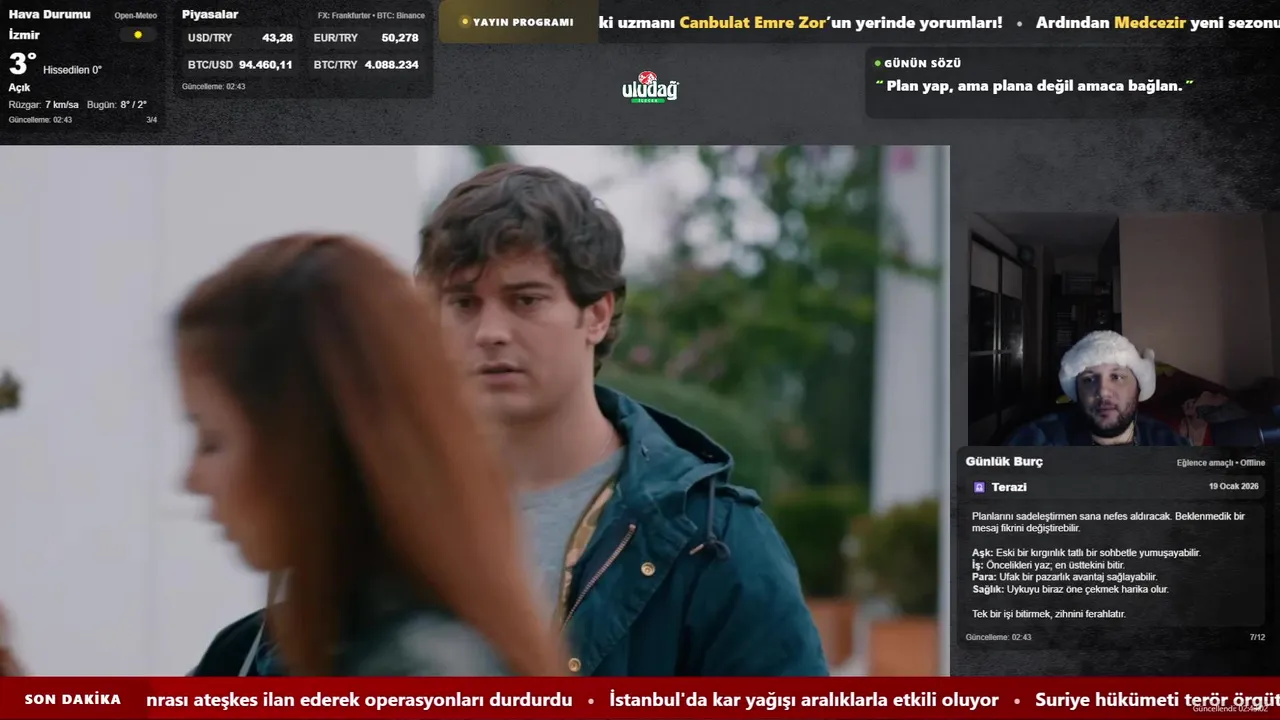Image resolution: width=1280 pixels, height=720 pixels.
Task: Click the İzmir city name
Action: click(x=24, y=35)
